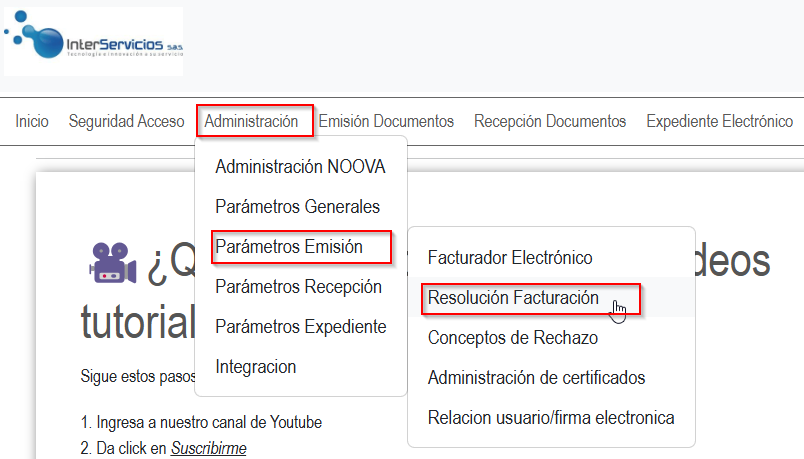This screenshot has width=804, height=459.
Task: Open Administración de certificados
Action: tap(536, 378)
